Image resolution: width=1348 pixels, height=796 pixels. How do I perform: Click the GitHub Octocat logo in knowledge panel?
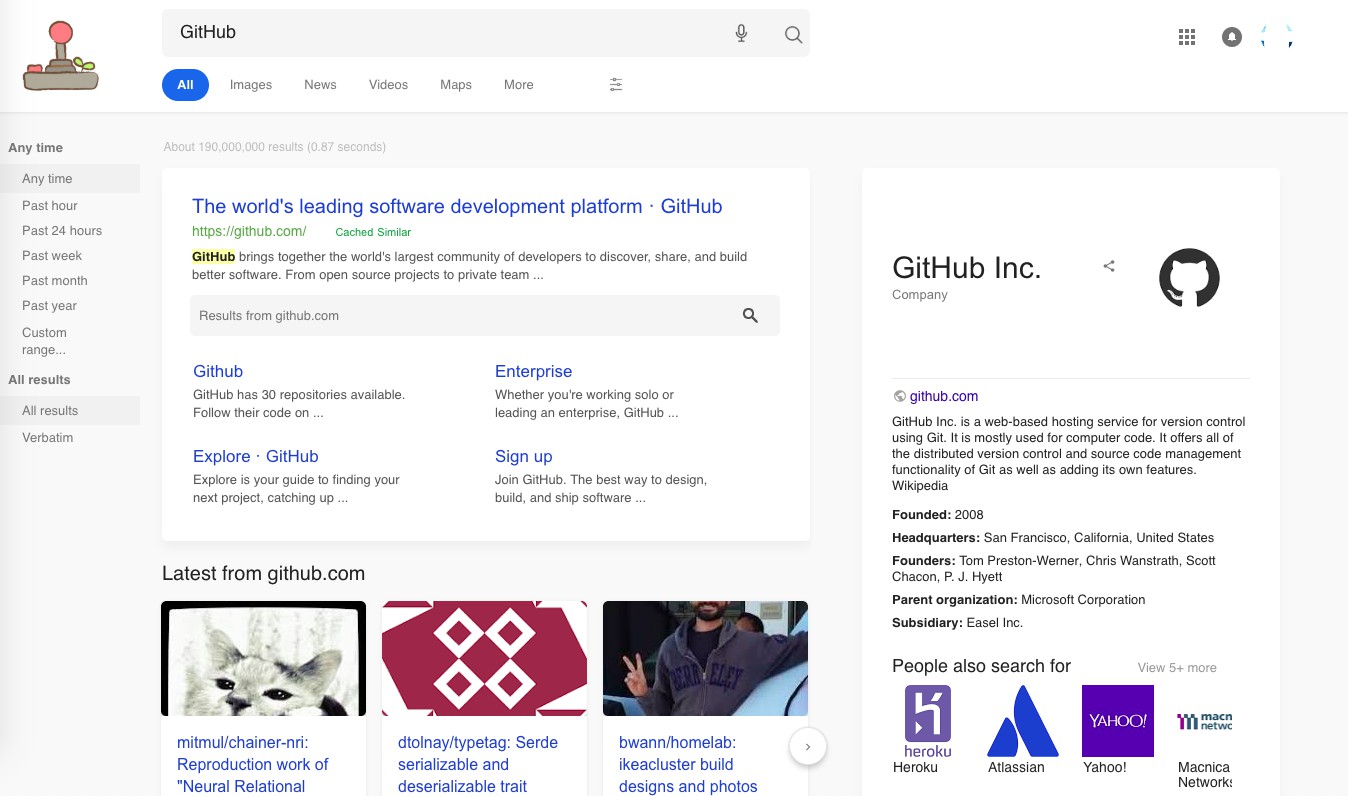pyautogui.click(x=1189, y=277)
